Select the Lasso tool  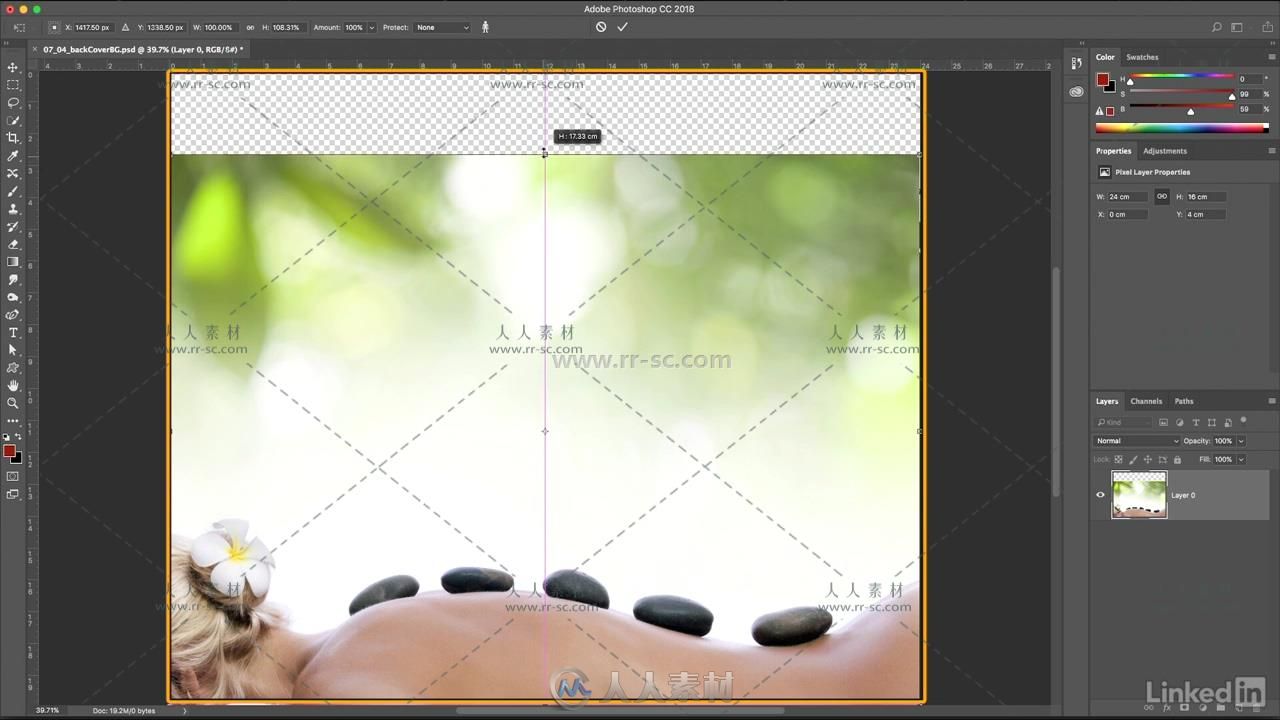click(x=13, y=103)
